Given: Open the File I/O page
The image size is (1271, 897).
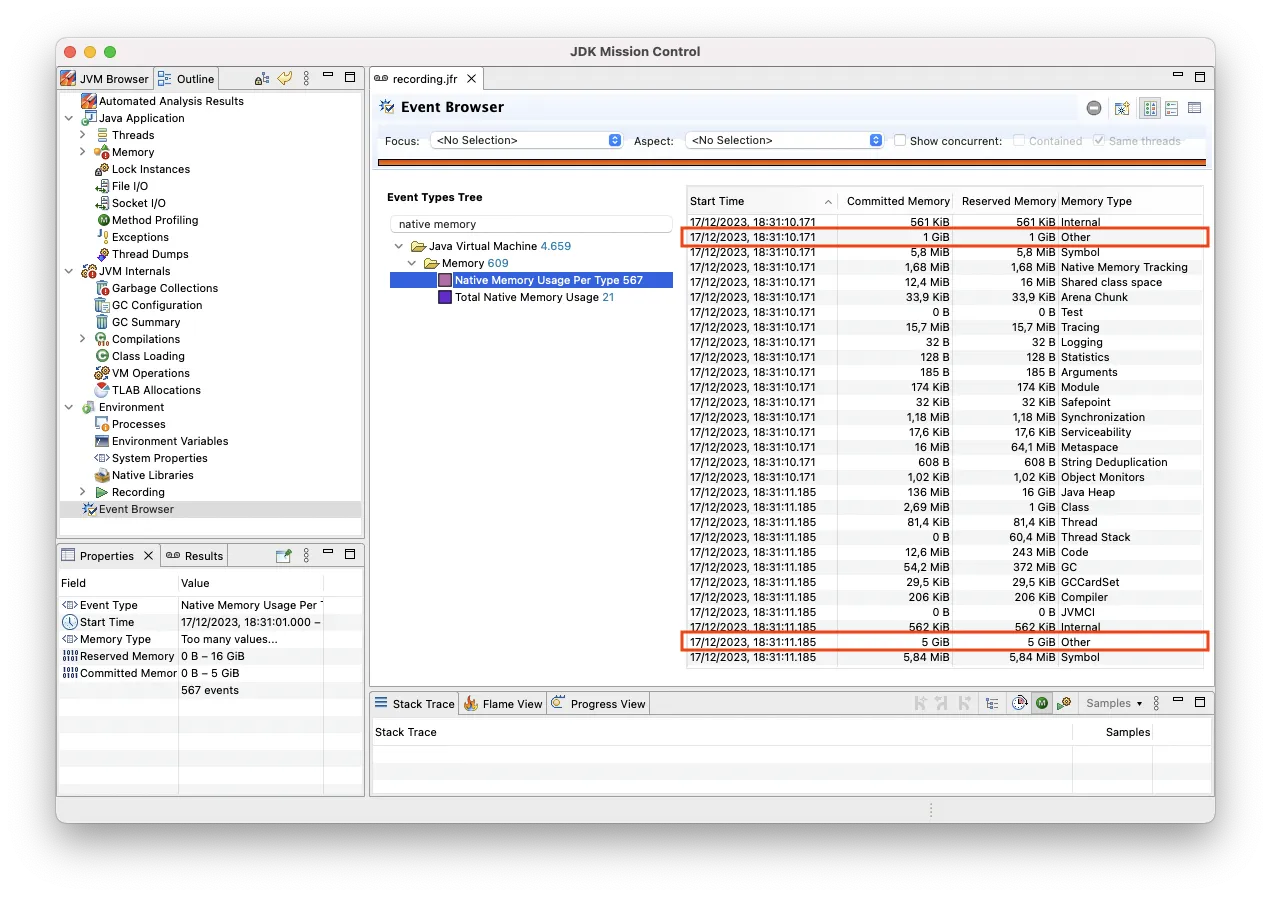Looking at the screenshot, I should pyautogui.click(x=129, y=186).
